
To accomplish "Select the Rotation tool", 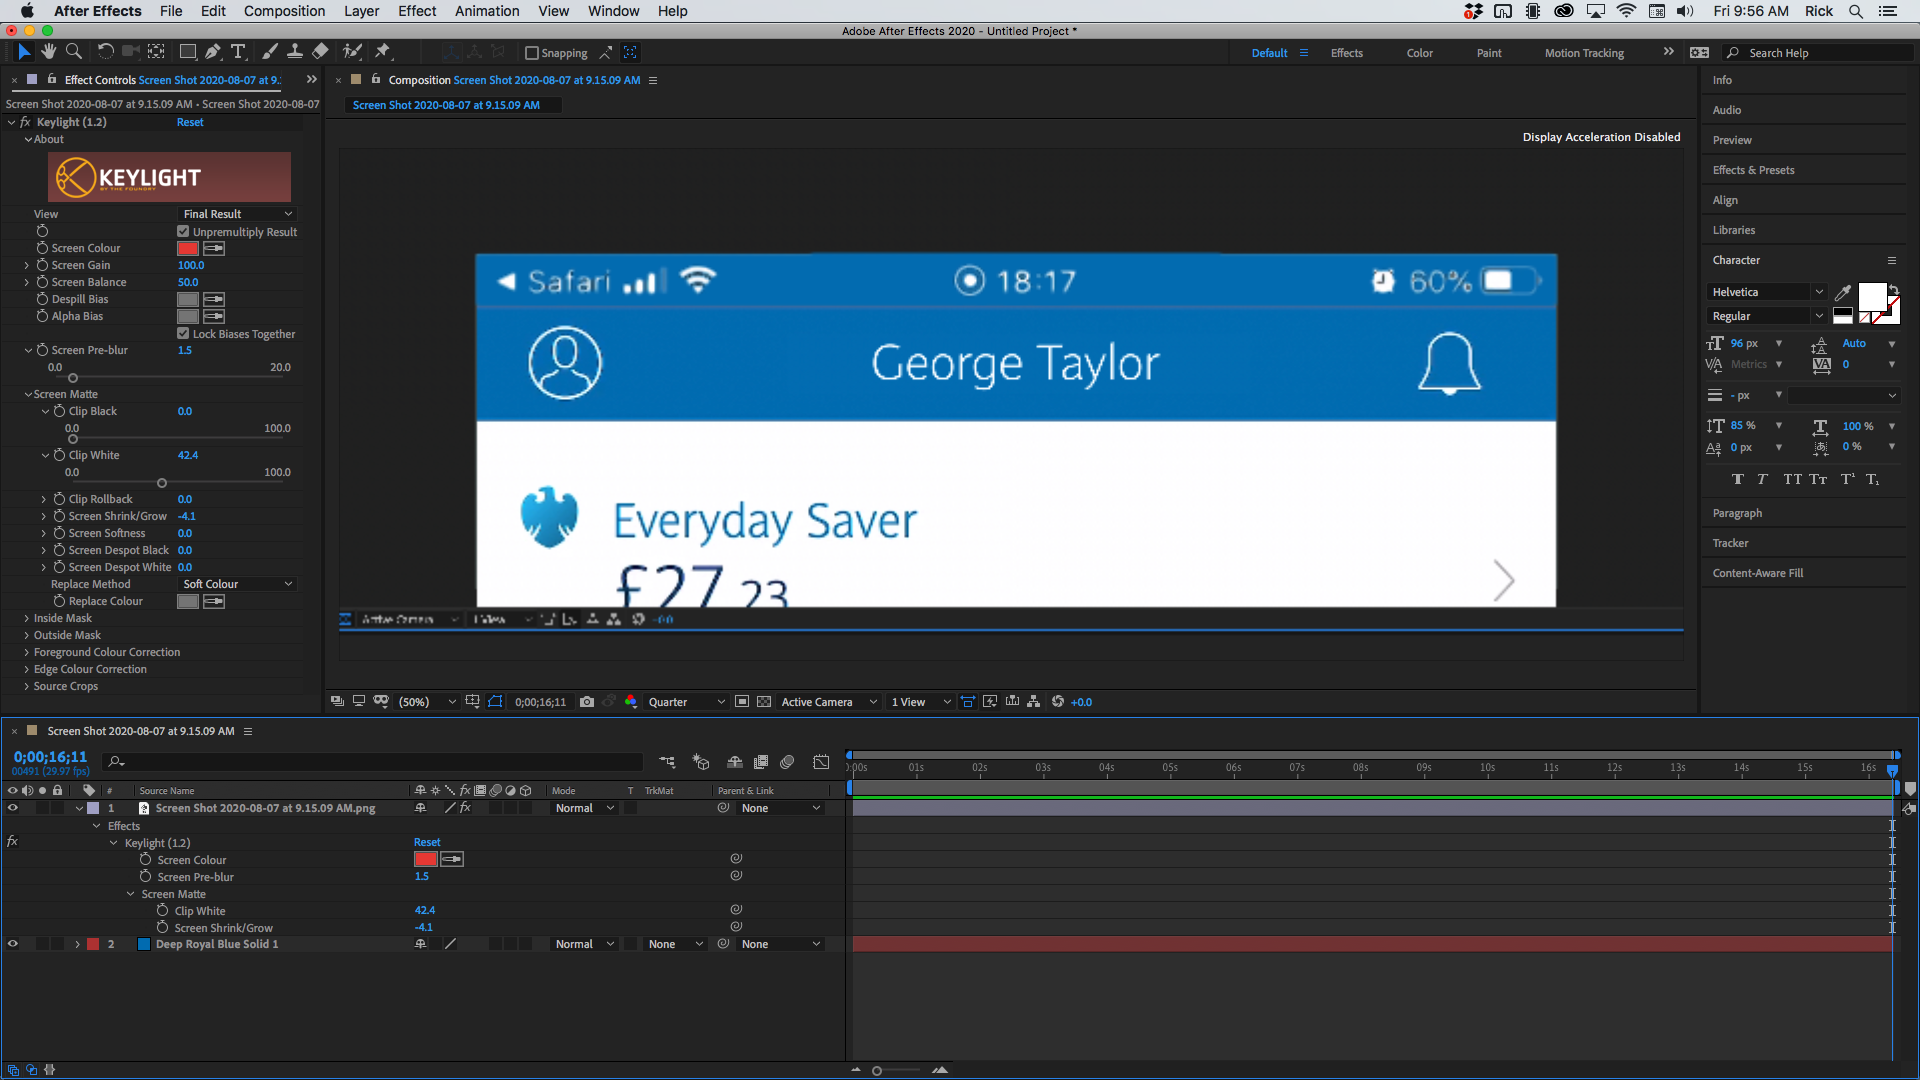I will pyautogui.click(x=104, y=51).
